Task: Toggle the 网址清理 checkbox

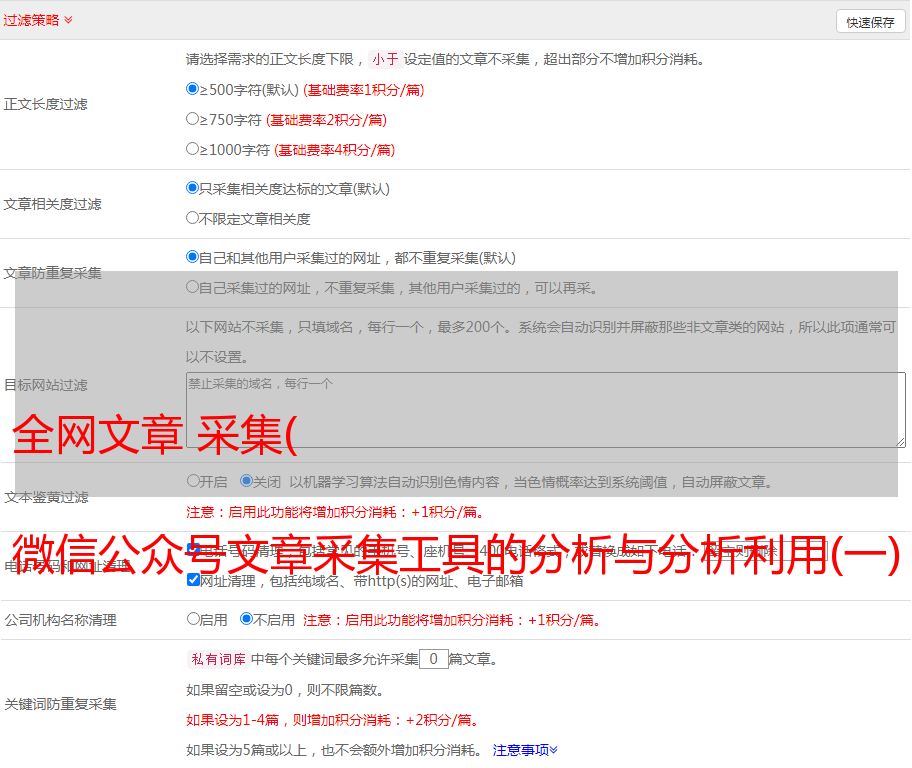Action: coord(194,579)
